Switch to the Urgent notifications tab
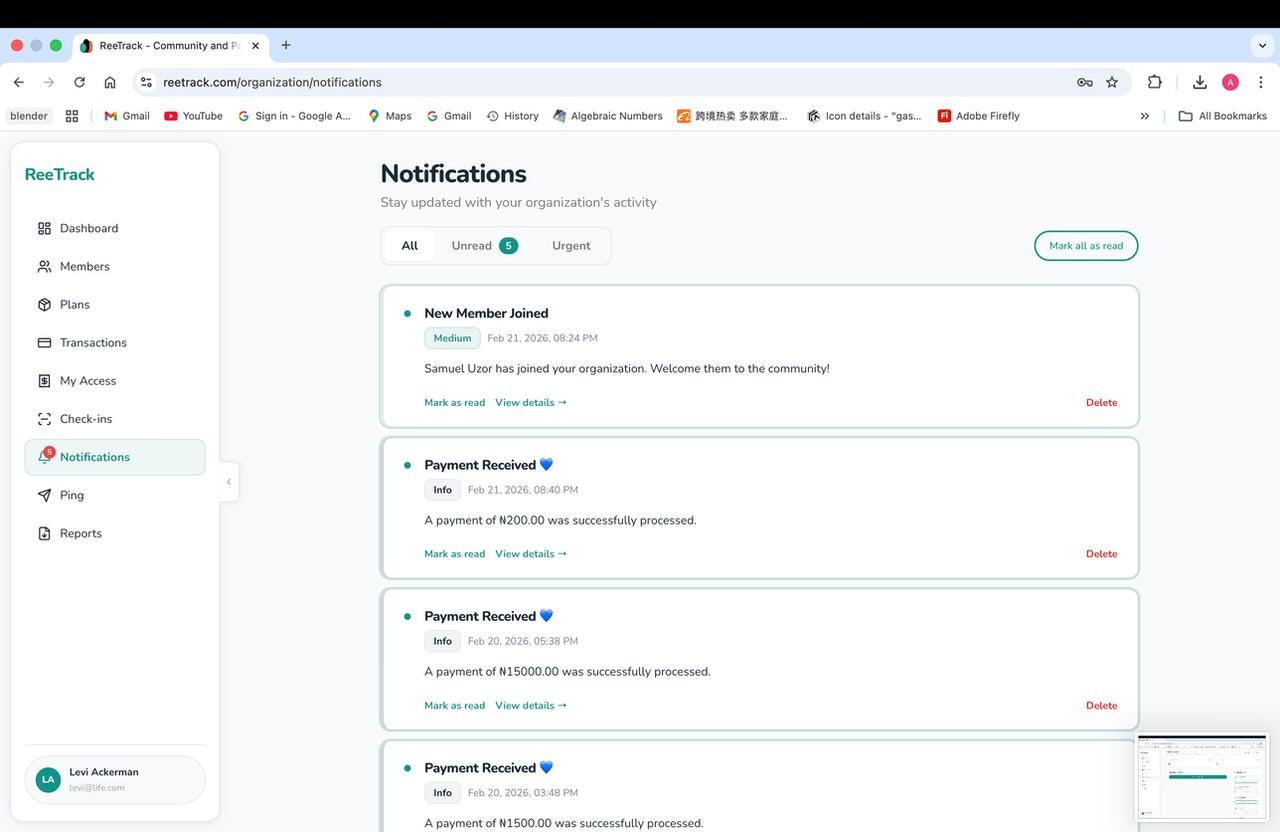Screen dimensions: 1280x832 (x=570, y=245)
